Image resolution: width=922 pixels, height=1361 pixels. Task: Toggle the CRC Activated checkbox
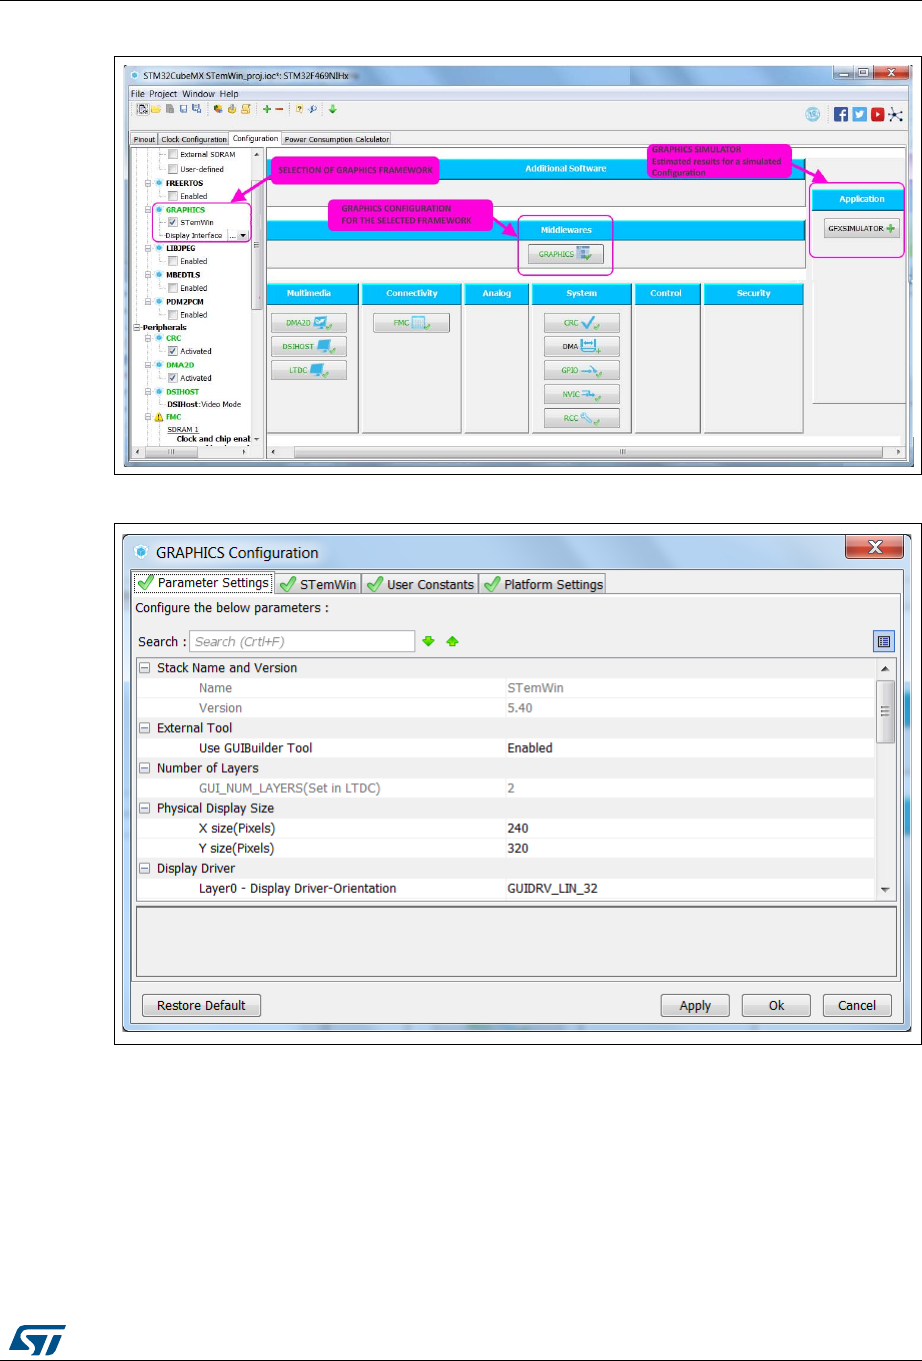click(173, 351)
